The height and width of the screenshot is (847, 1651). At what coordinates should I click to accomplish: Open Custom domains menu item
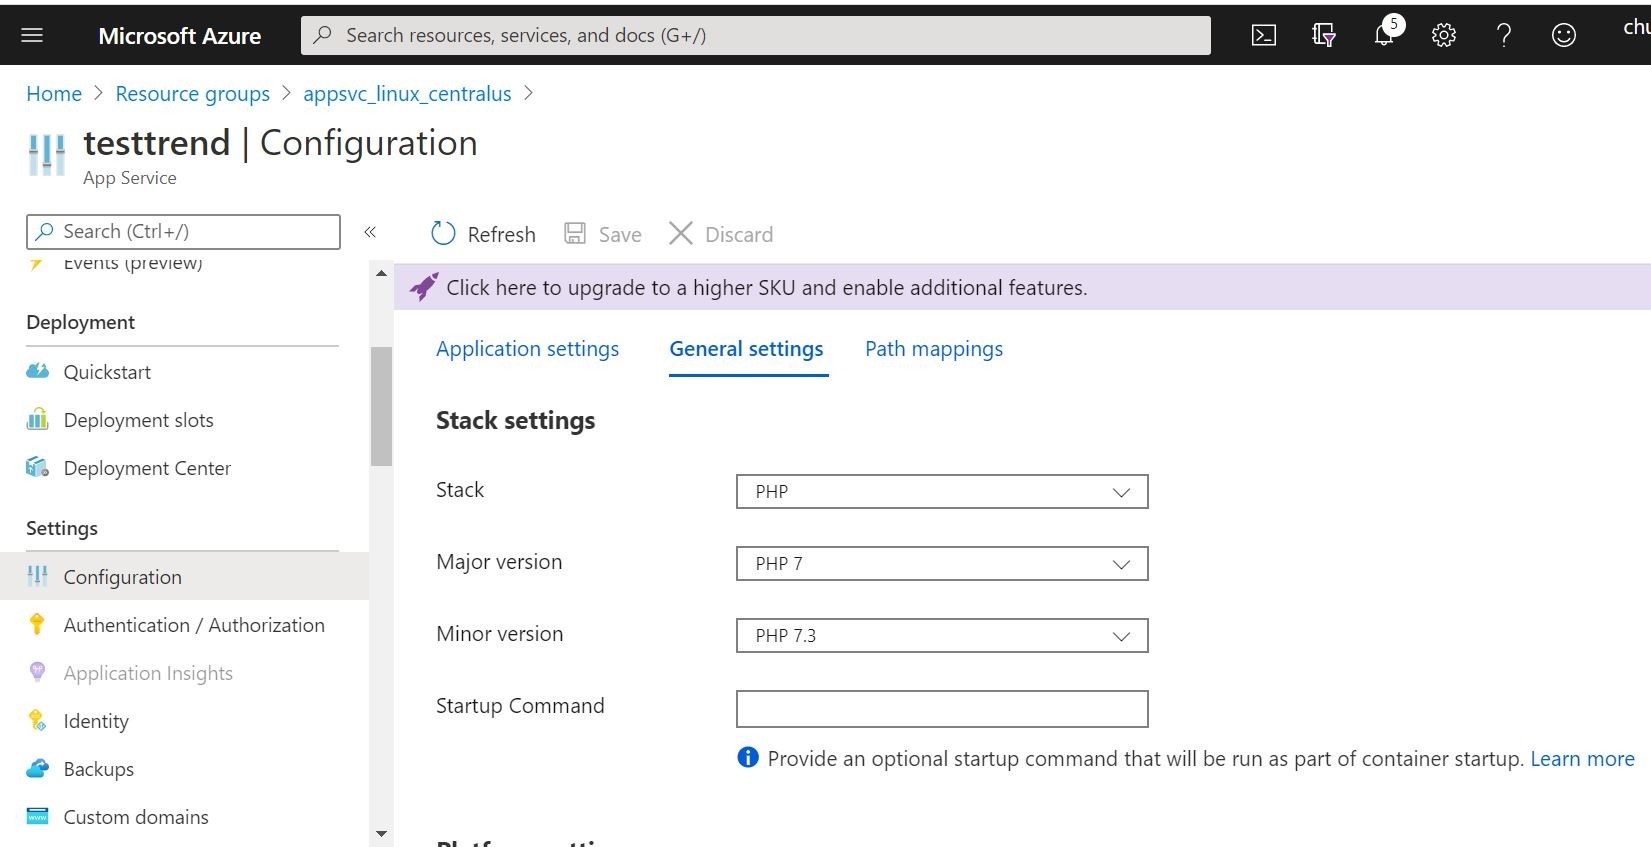pyautogui.click(x=136, y=817)
